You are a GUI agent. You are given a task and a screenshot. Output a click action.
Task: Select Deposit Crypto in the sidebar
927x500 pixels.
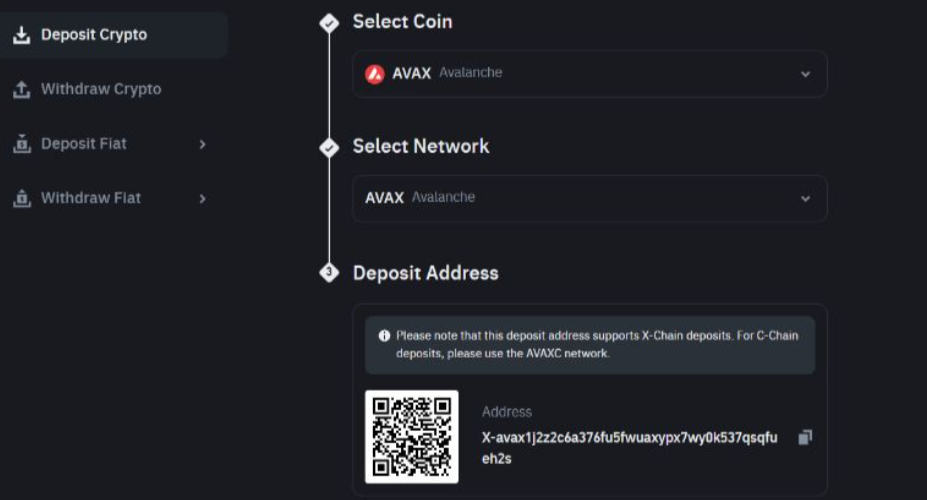[94, 35]
